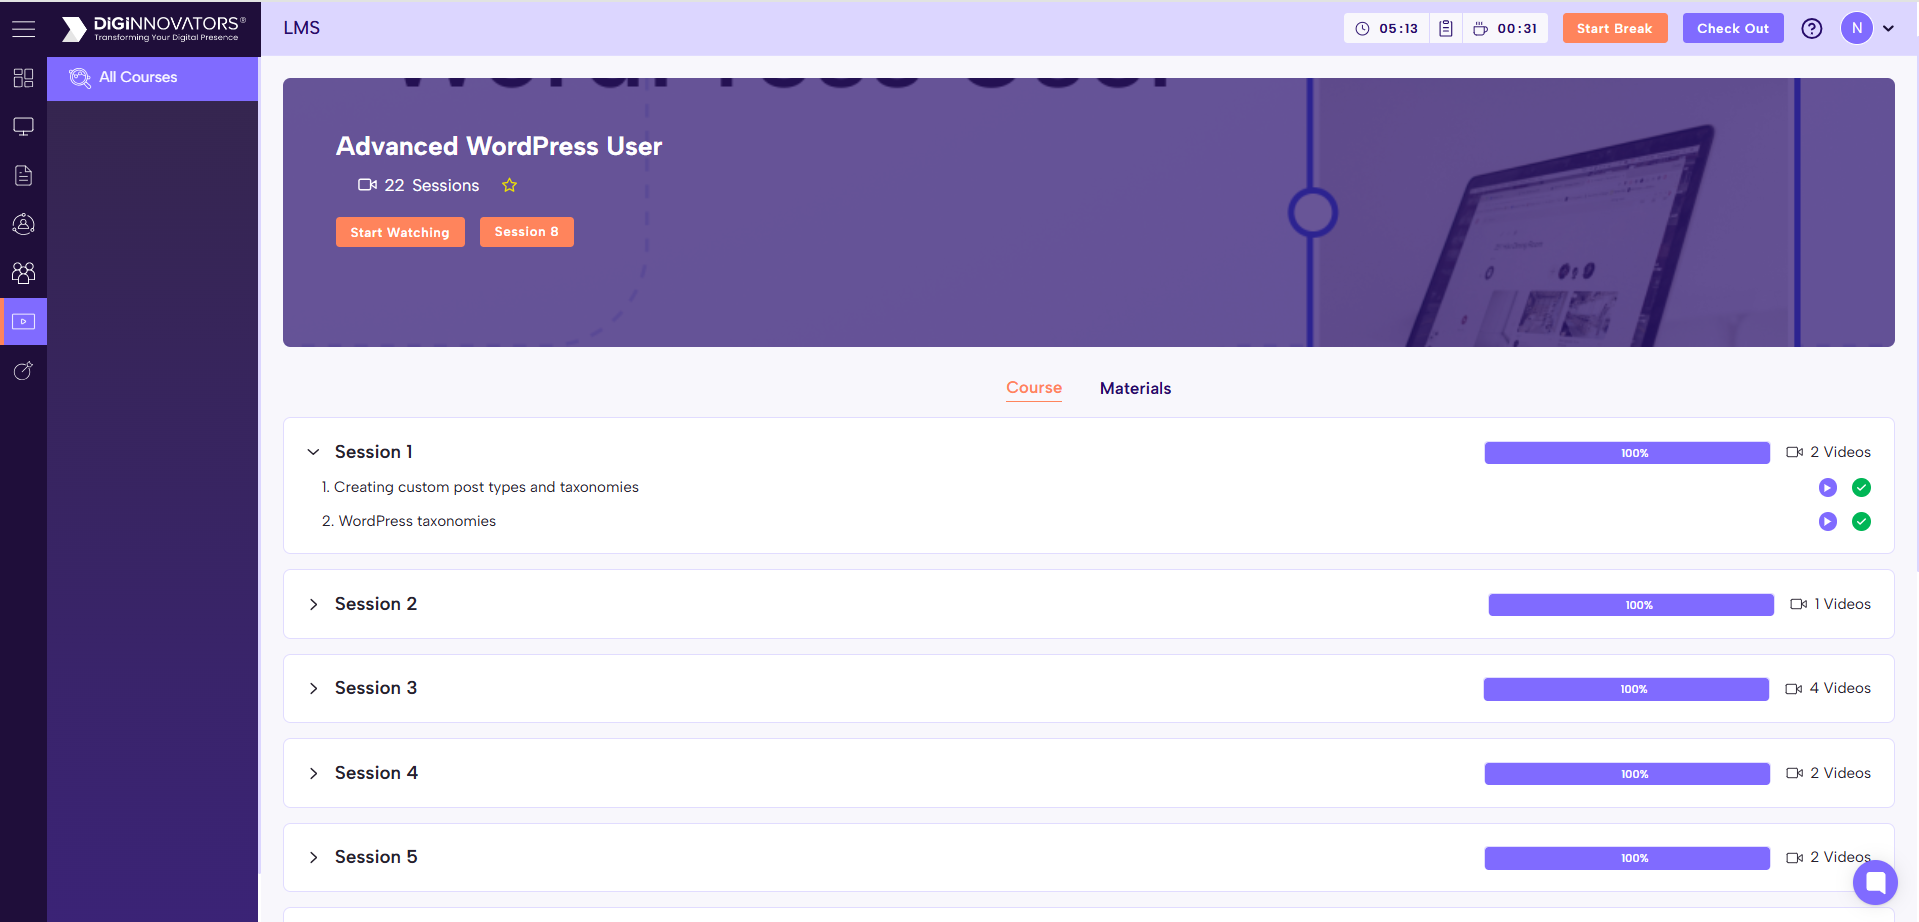Image resolution: width=1919 pixels, height=922 pixels.
Task: Open the help question mark icon
Action: click(x=1812, y=28)
